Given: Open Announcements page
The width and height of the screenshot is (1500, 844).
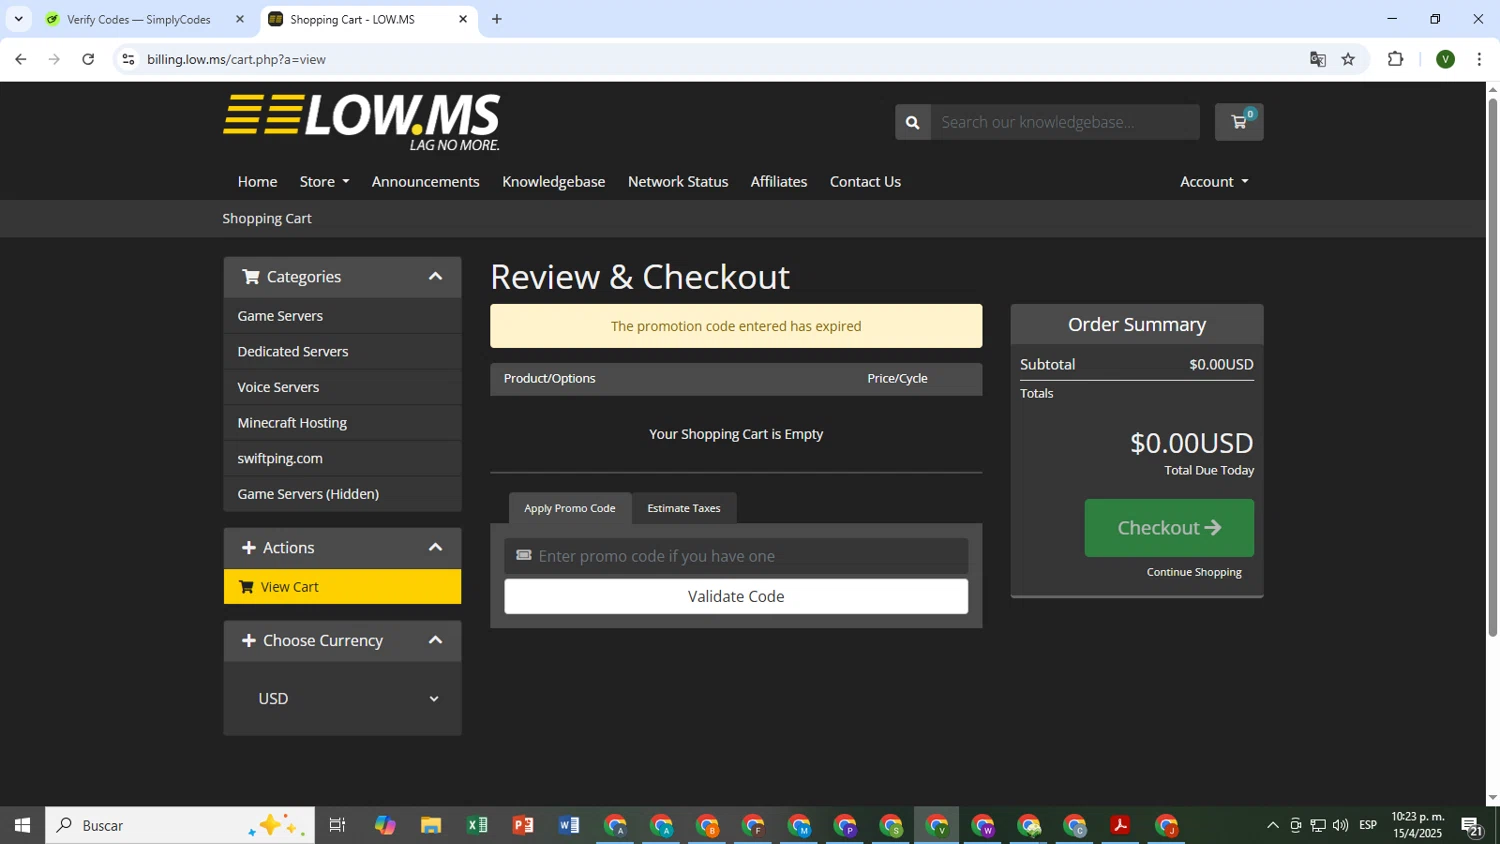Looking at the screenshot, I should pos(425,181).
